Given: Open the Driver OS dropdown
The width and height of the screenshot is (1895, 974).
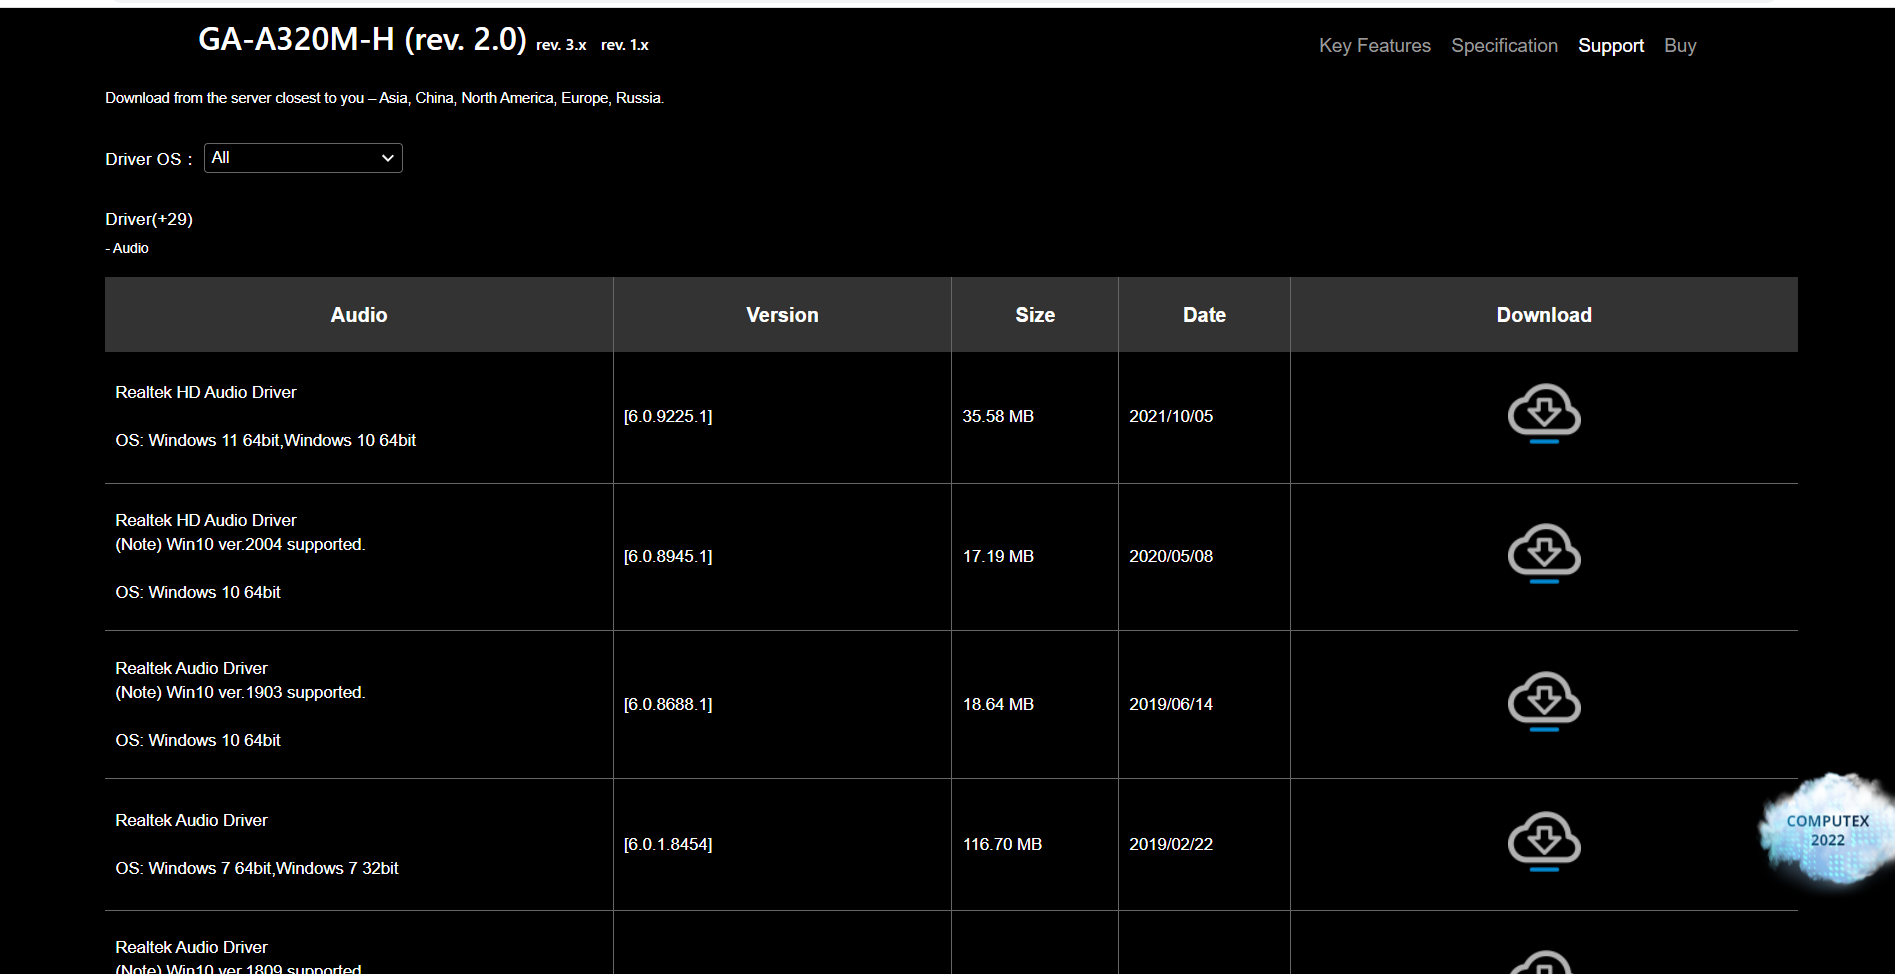Looking at the screenshot, I should 303,158.
